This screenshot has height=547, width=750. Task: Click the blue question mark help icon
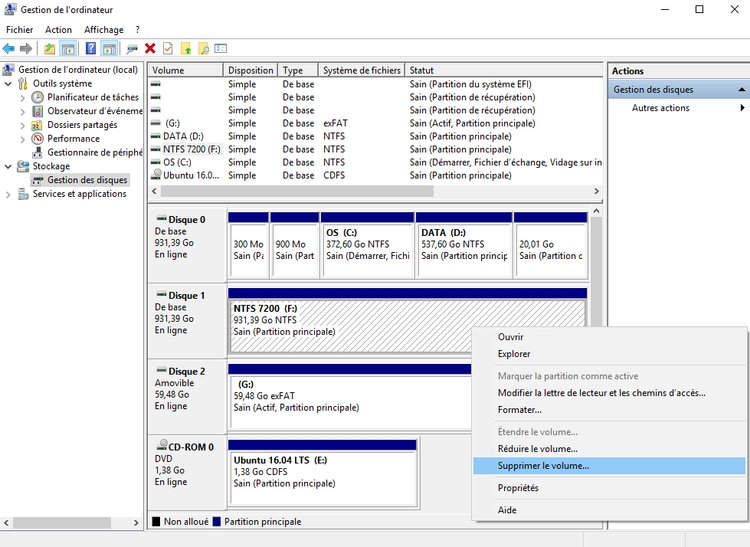pos(90,48)
